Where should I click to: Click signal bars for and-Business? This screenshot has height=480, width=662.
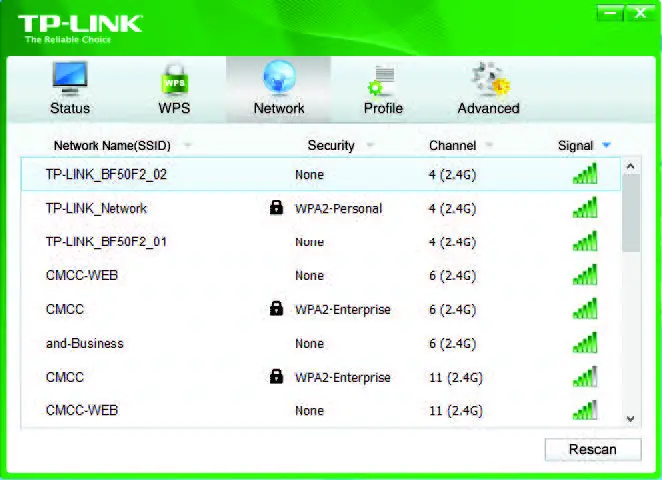(x=585, y=342)
